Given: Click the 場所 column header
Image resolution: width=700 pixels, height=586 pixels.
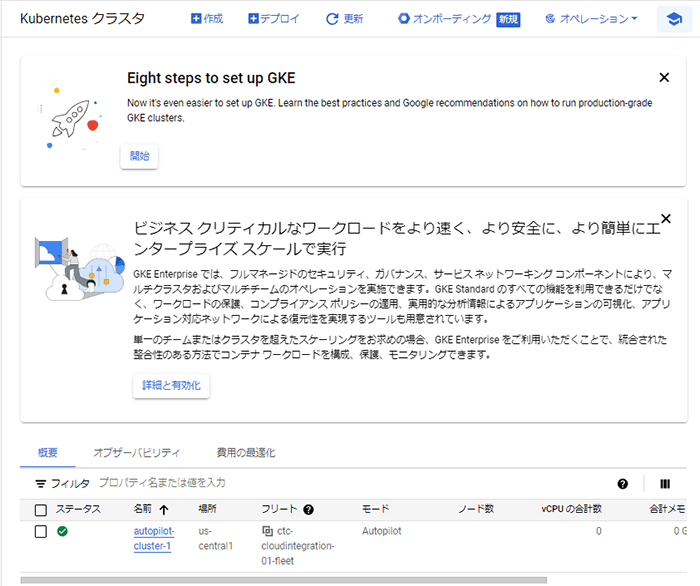Looking at the screenshot, I should (x=208, y=509).
